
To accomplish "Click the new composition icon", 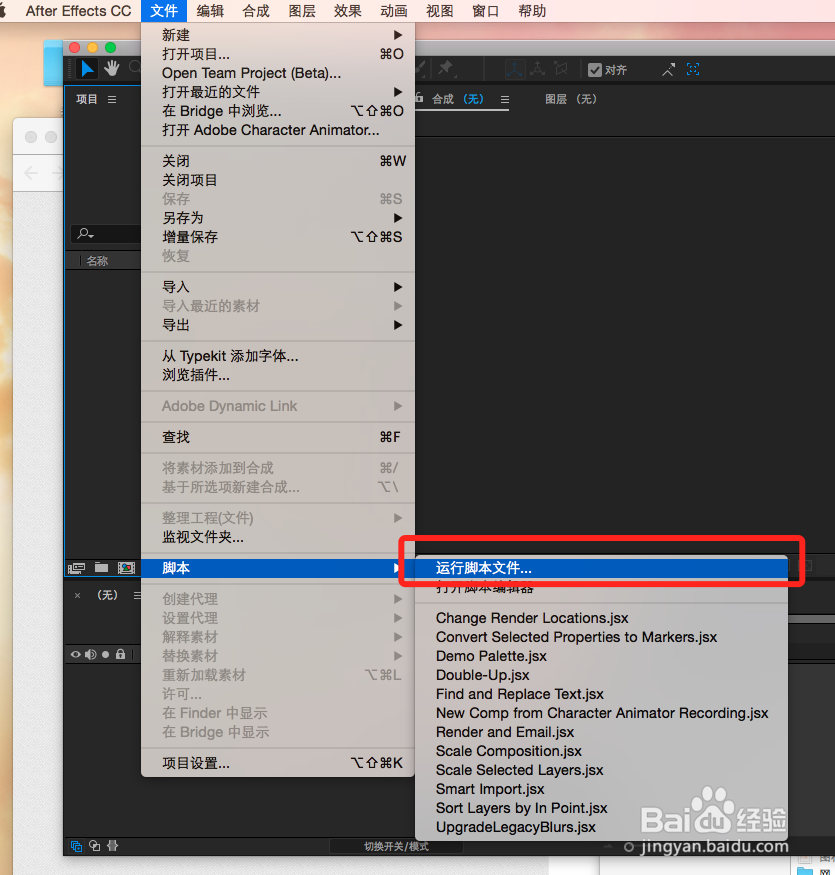I will [126, 568].
